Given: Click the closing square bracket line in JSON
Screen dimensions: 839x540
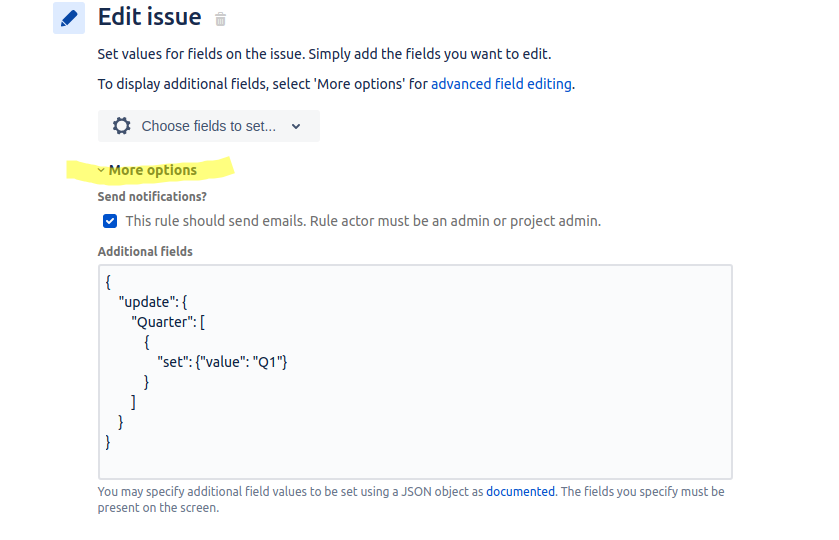Looking at the screenshot, I should [133, 402].
